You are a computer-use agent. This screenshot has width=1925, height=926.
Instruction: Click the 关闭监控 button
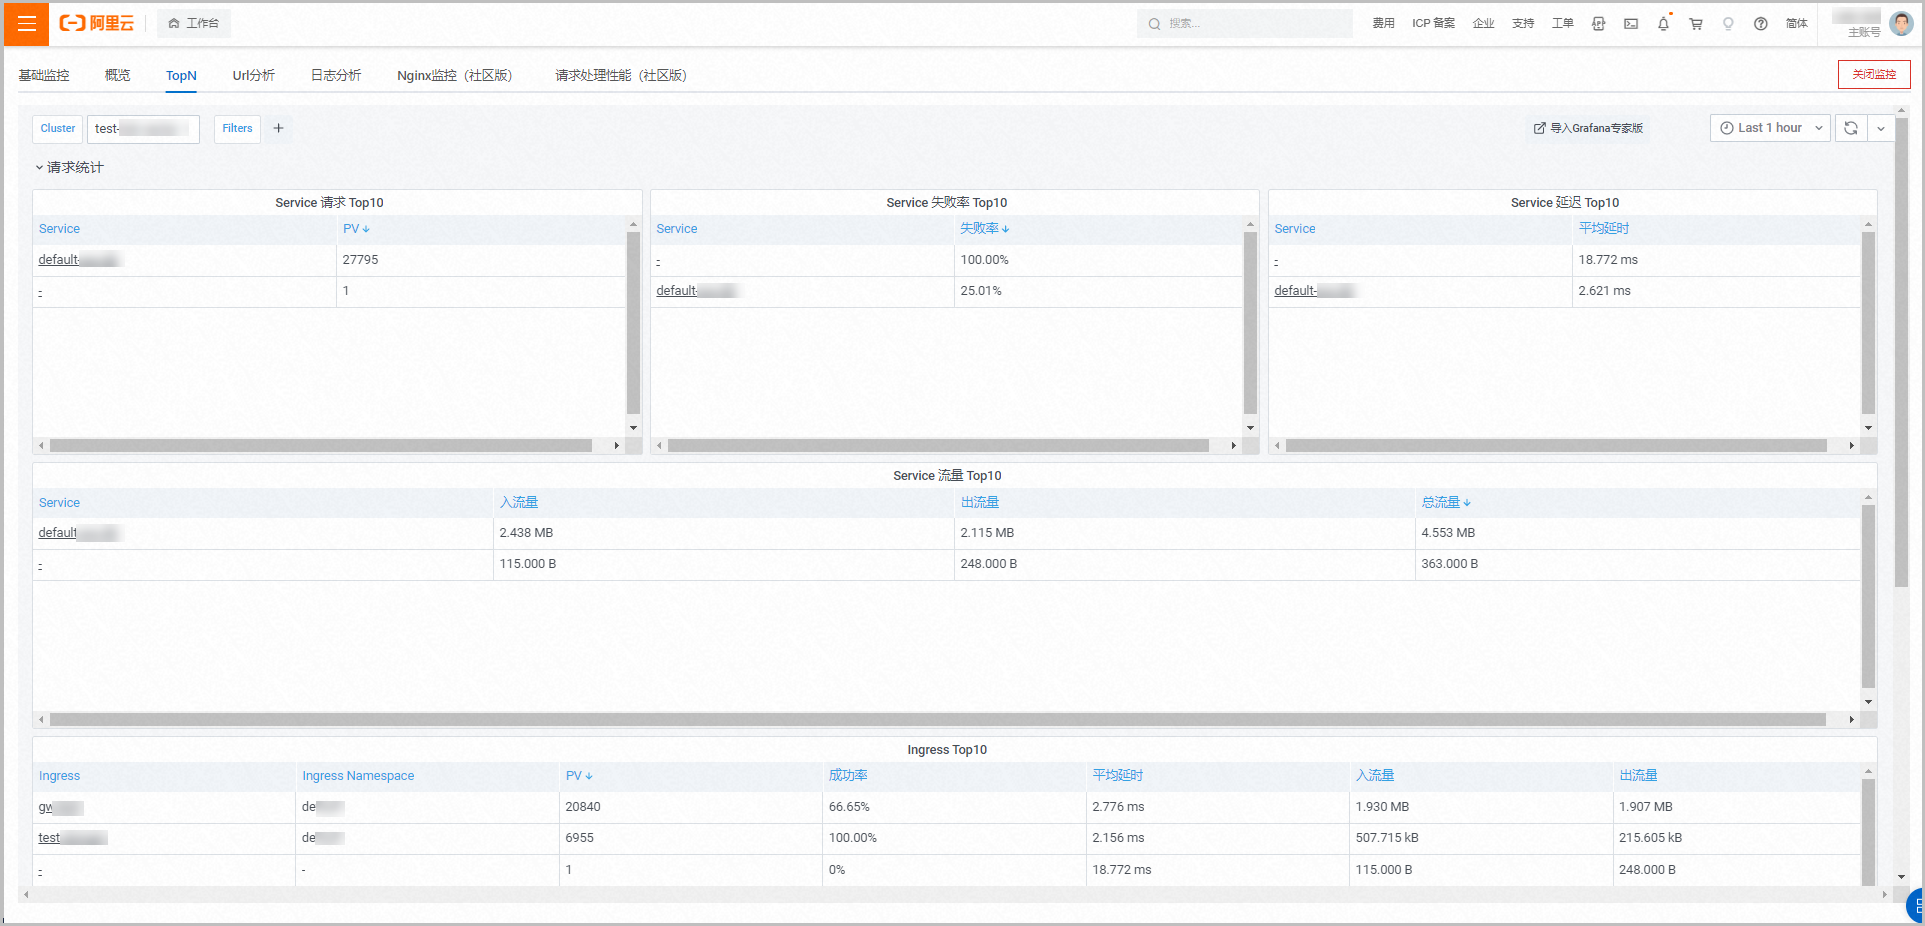[1874, 75]
